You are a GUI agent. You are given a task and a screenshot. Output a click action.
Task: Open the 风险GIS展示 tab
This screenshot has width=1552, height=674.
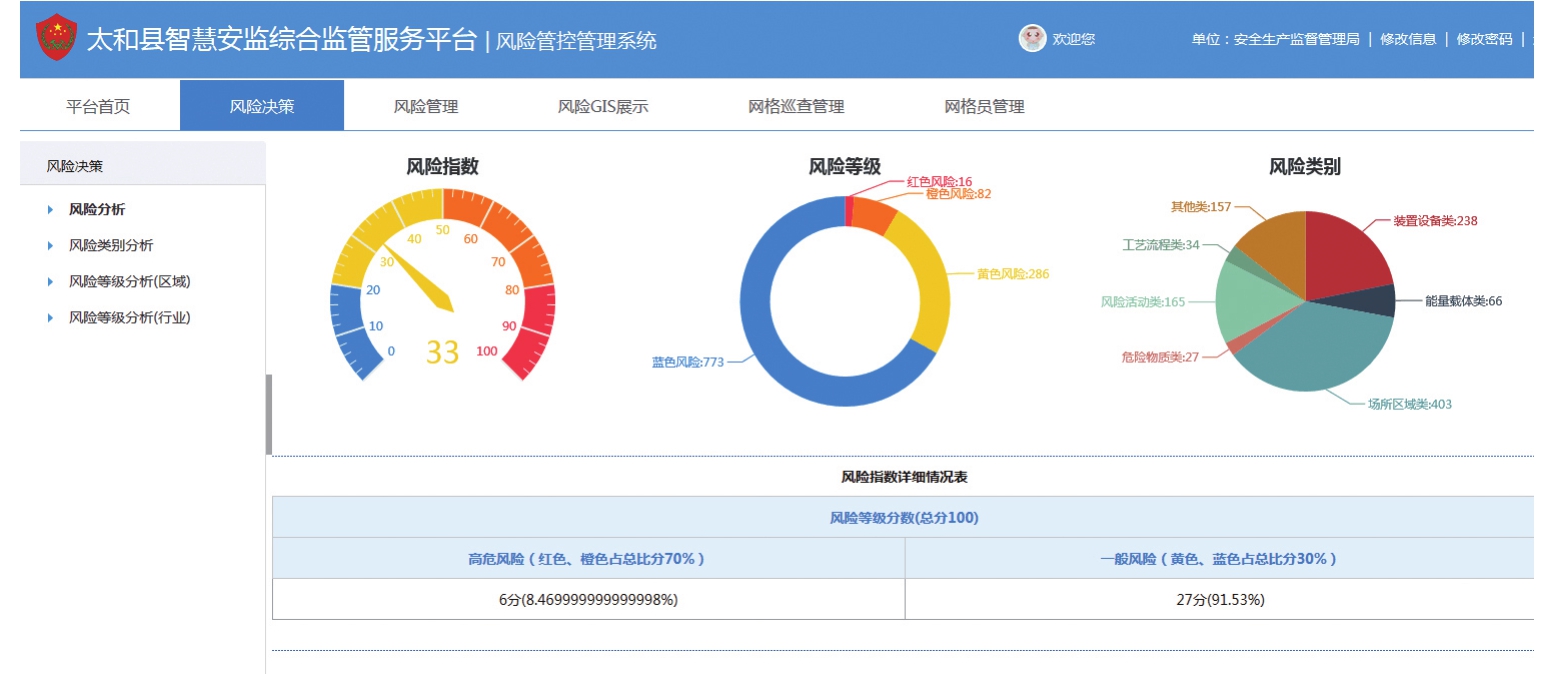(603, 106)
